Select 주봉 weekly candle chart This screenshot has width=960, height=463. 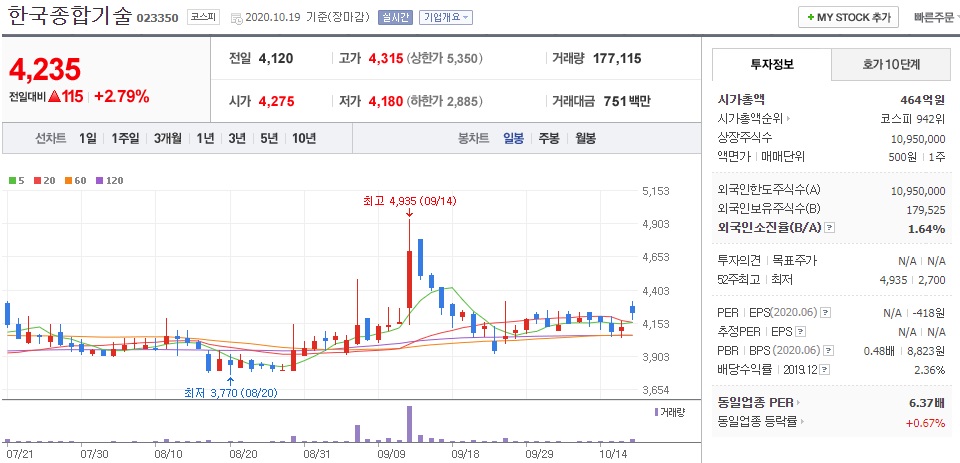(549, 138)
